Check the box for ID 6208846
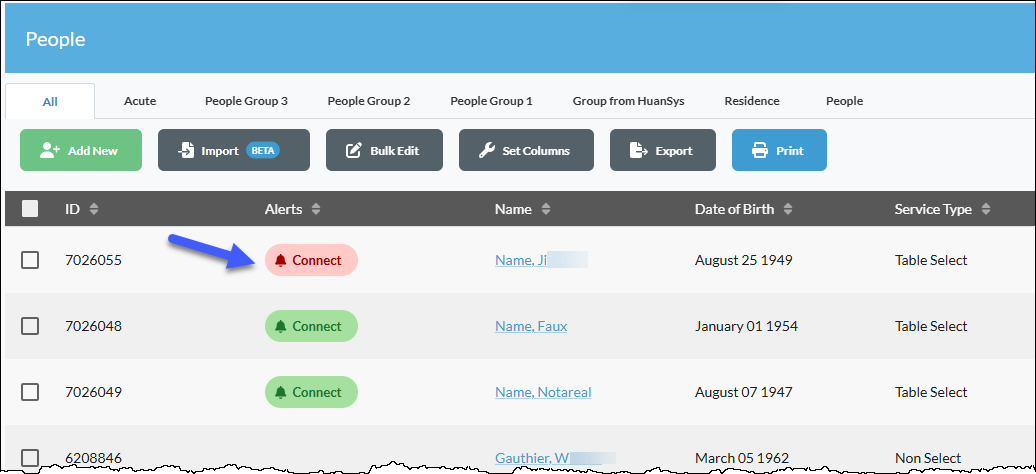 30,457
